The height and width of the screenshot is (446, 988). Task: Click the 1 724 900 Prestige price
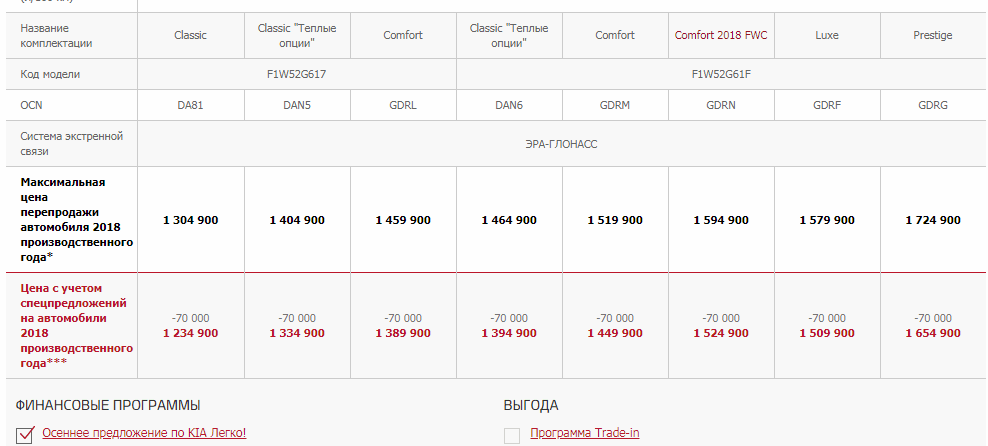(x=932, y=220)
